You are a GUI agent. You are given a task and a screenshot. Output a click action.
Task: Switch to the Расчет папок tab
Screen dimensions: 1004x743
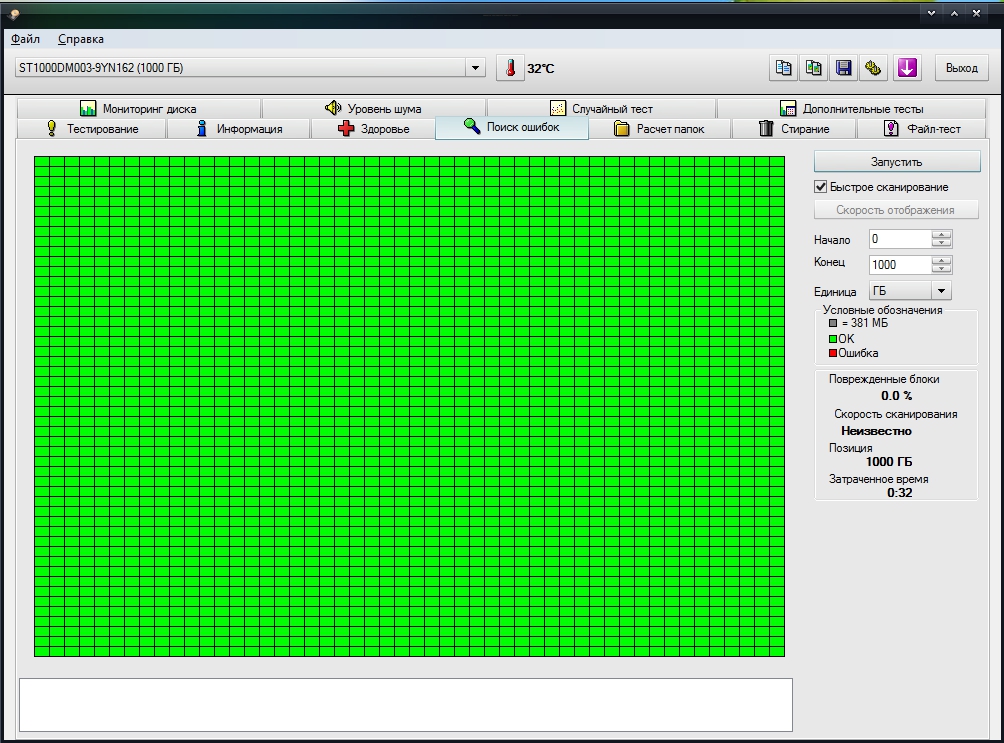659,129
